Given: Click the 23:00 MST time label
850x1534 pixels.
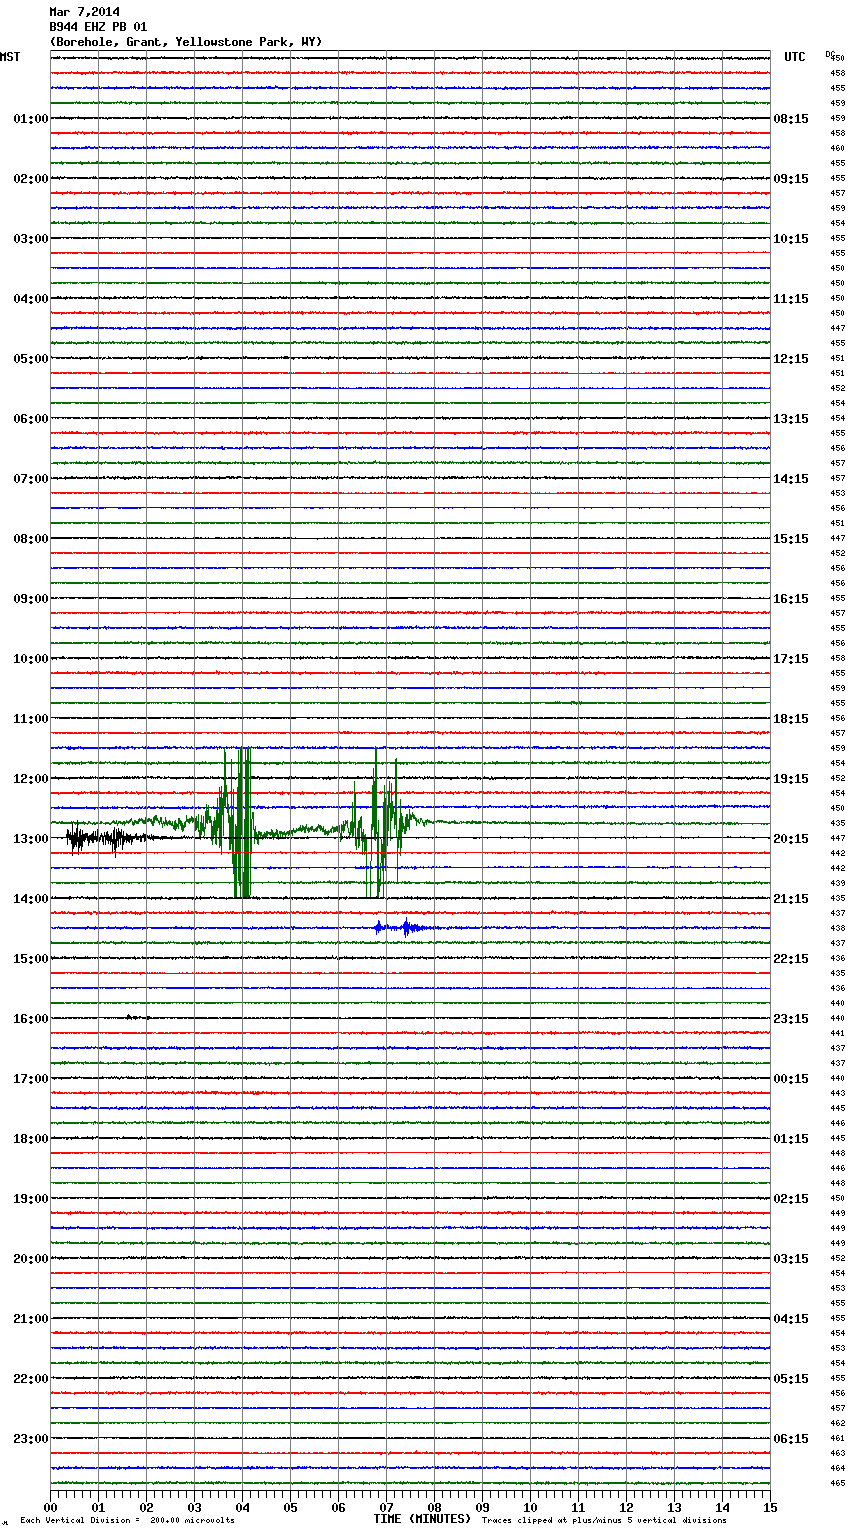Looking at the screenshot, I should pyautogui.click(x=30, y=1439).
